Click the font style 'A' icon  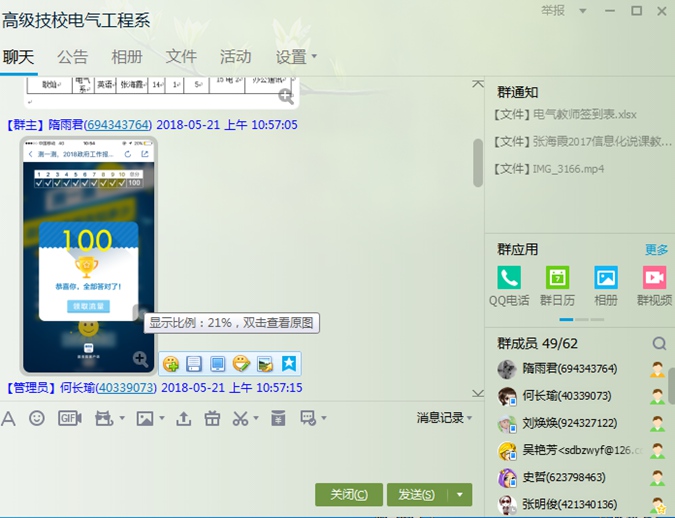(x=9, y=418)
